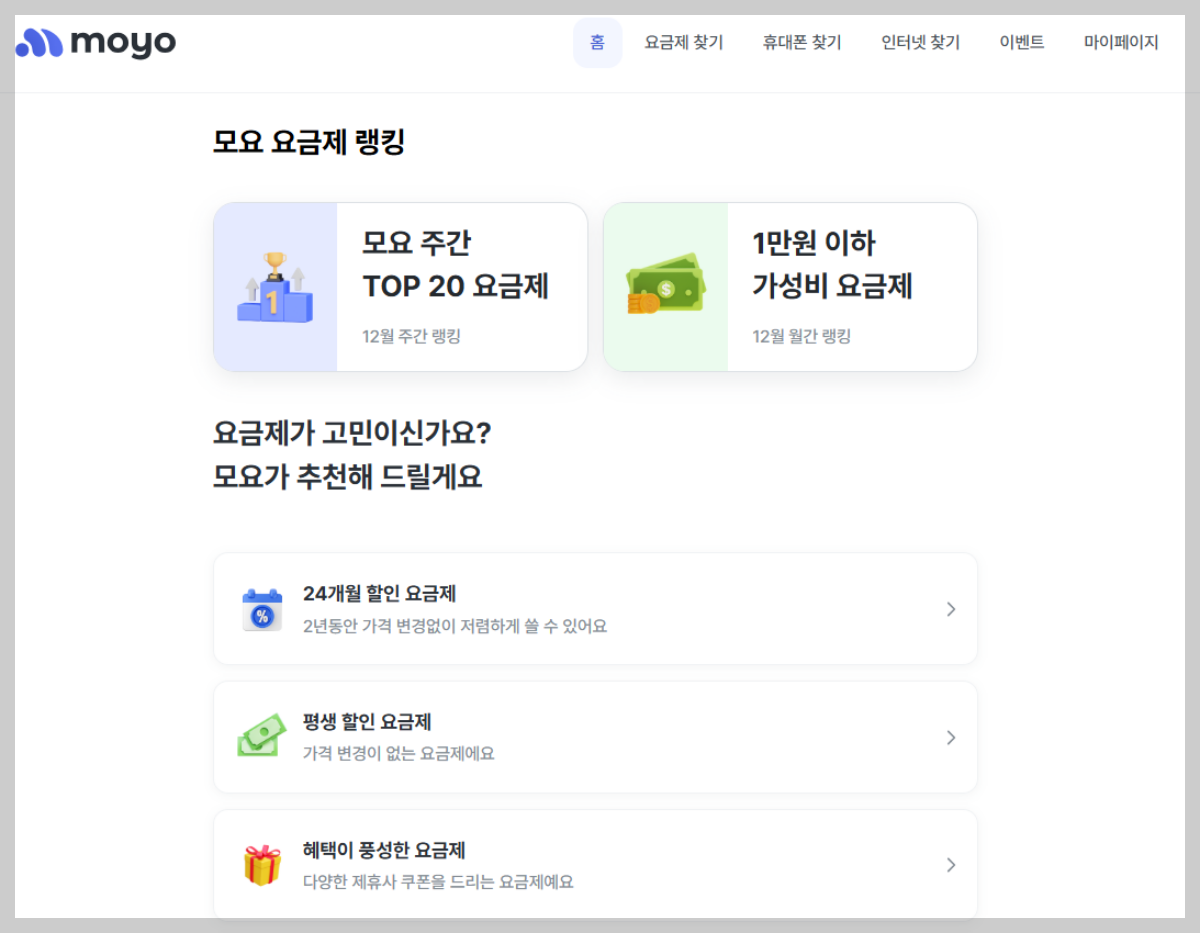Select the 홈 tab in navigation
Viewport: 1200px width, 933px height.
(x=598, y=42)
